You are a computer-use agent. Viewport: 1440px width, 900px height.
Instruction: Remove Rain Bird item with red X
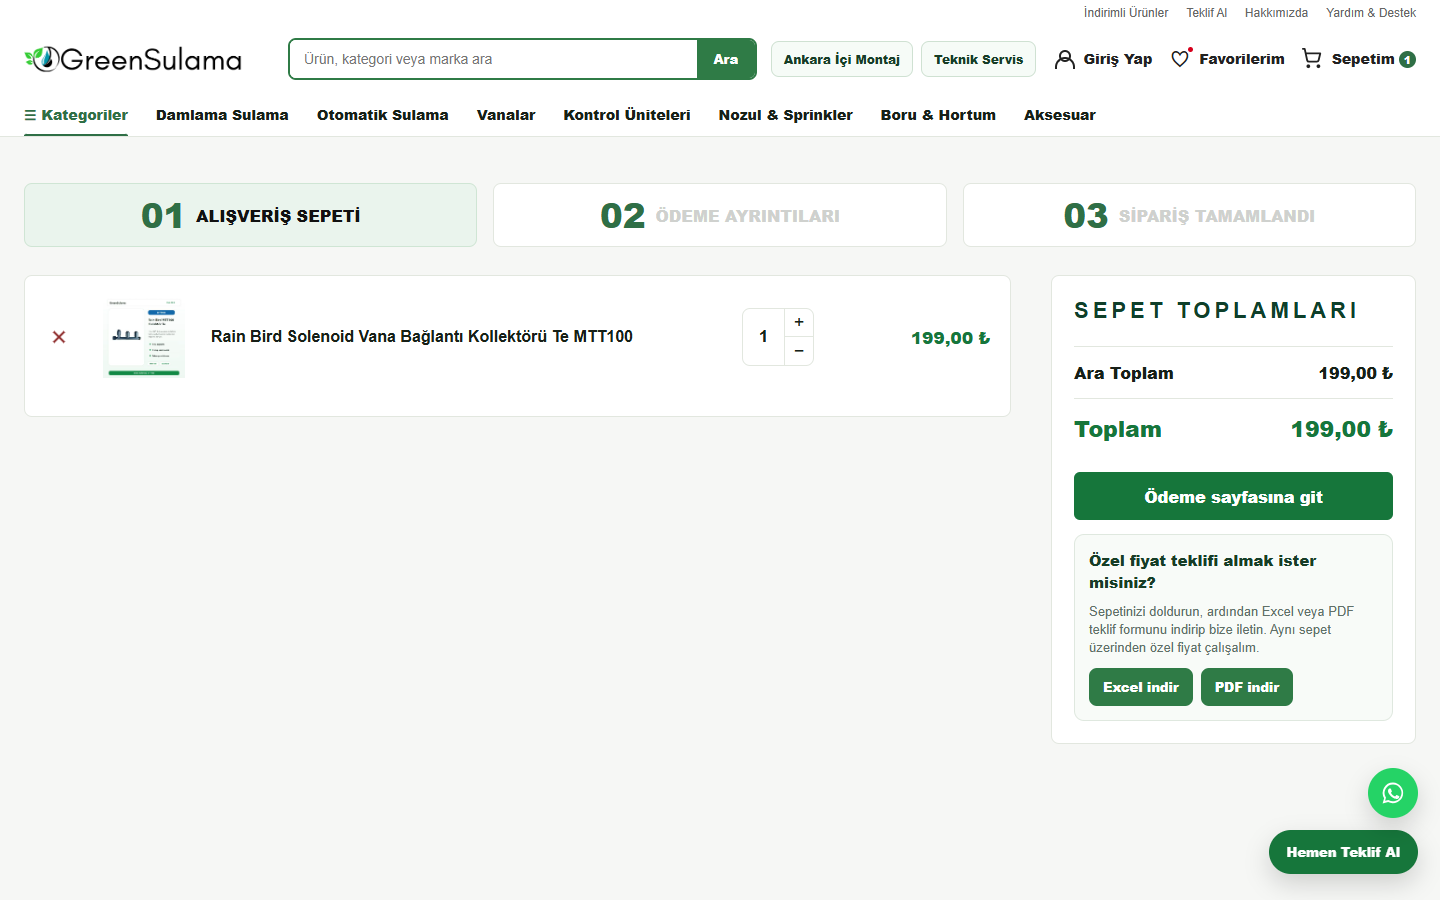click(59, 337)
